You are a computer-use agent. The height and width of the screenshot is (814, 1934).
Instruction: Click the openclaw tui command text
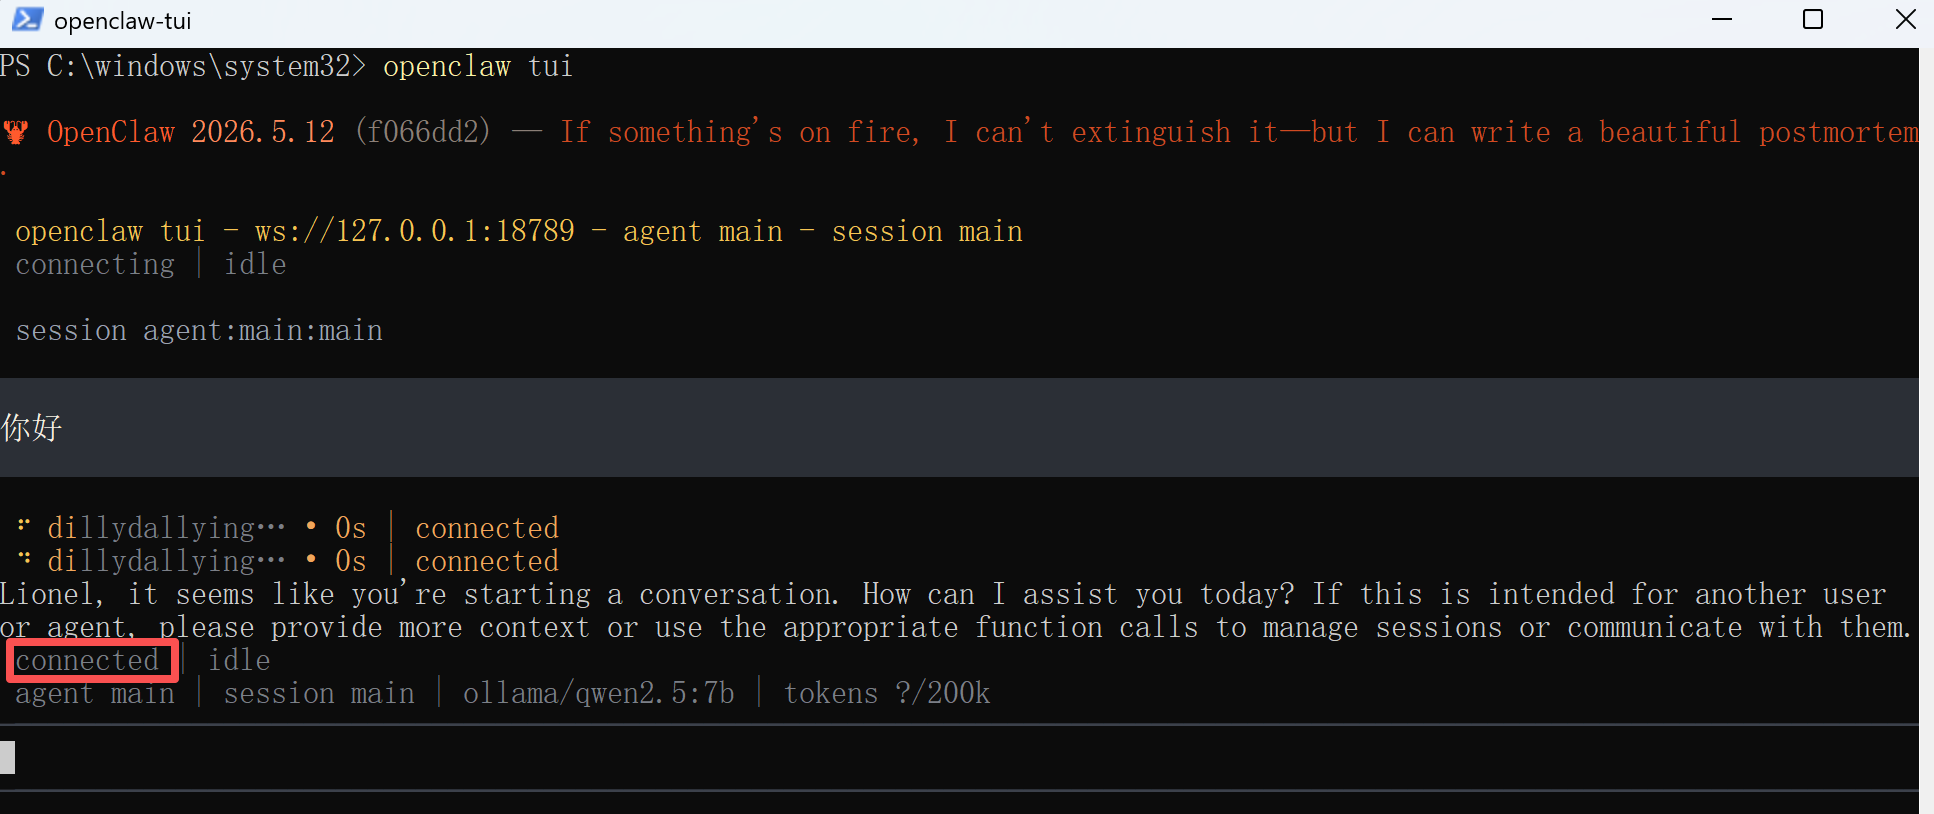[x=478, y=66]
